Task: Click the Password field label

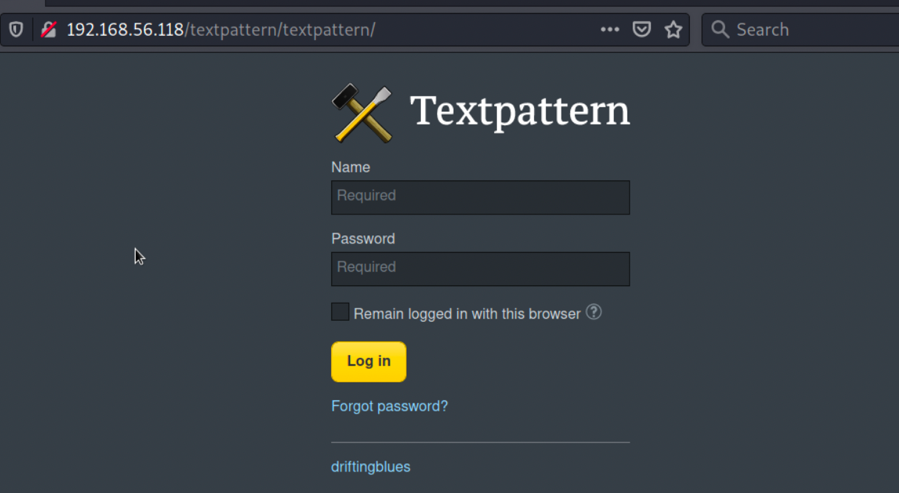Action: [x=363, y=238]
